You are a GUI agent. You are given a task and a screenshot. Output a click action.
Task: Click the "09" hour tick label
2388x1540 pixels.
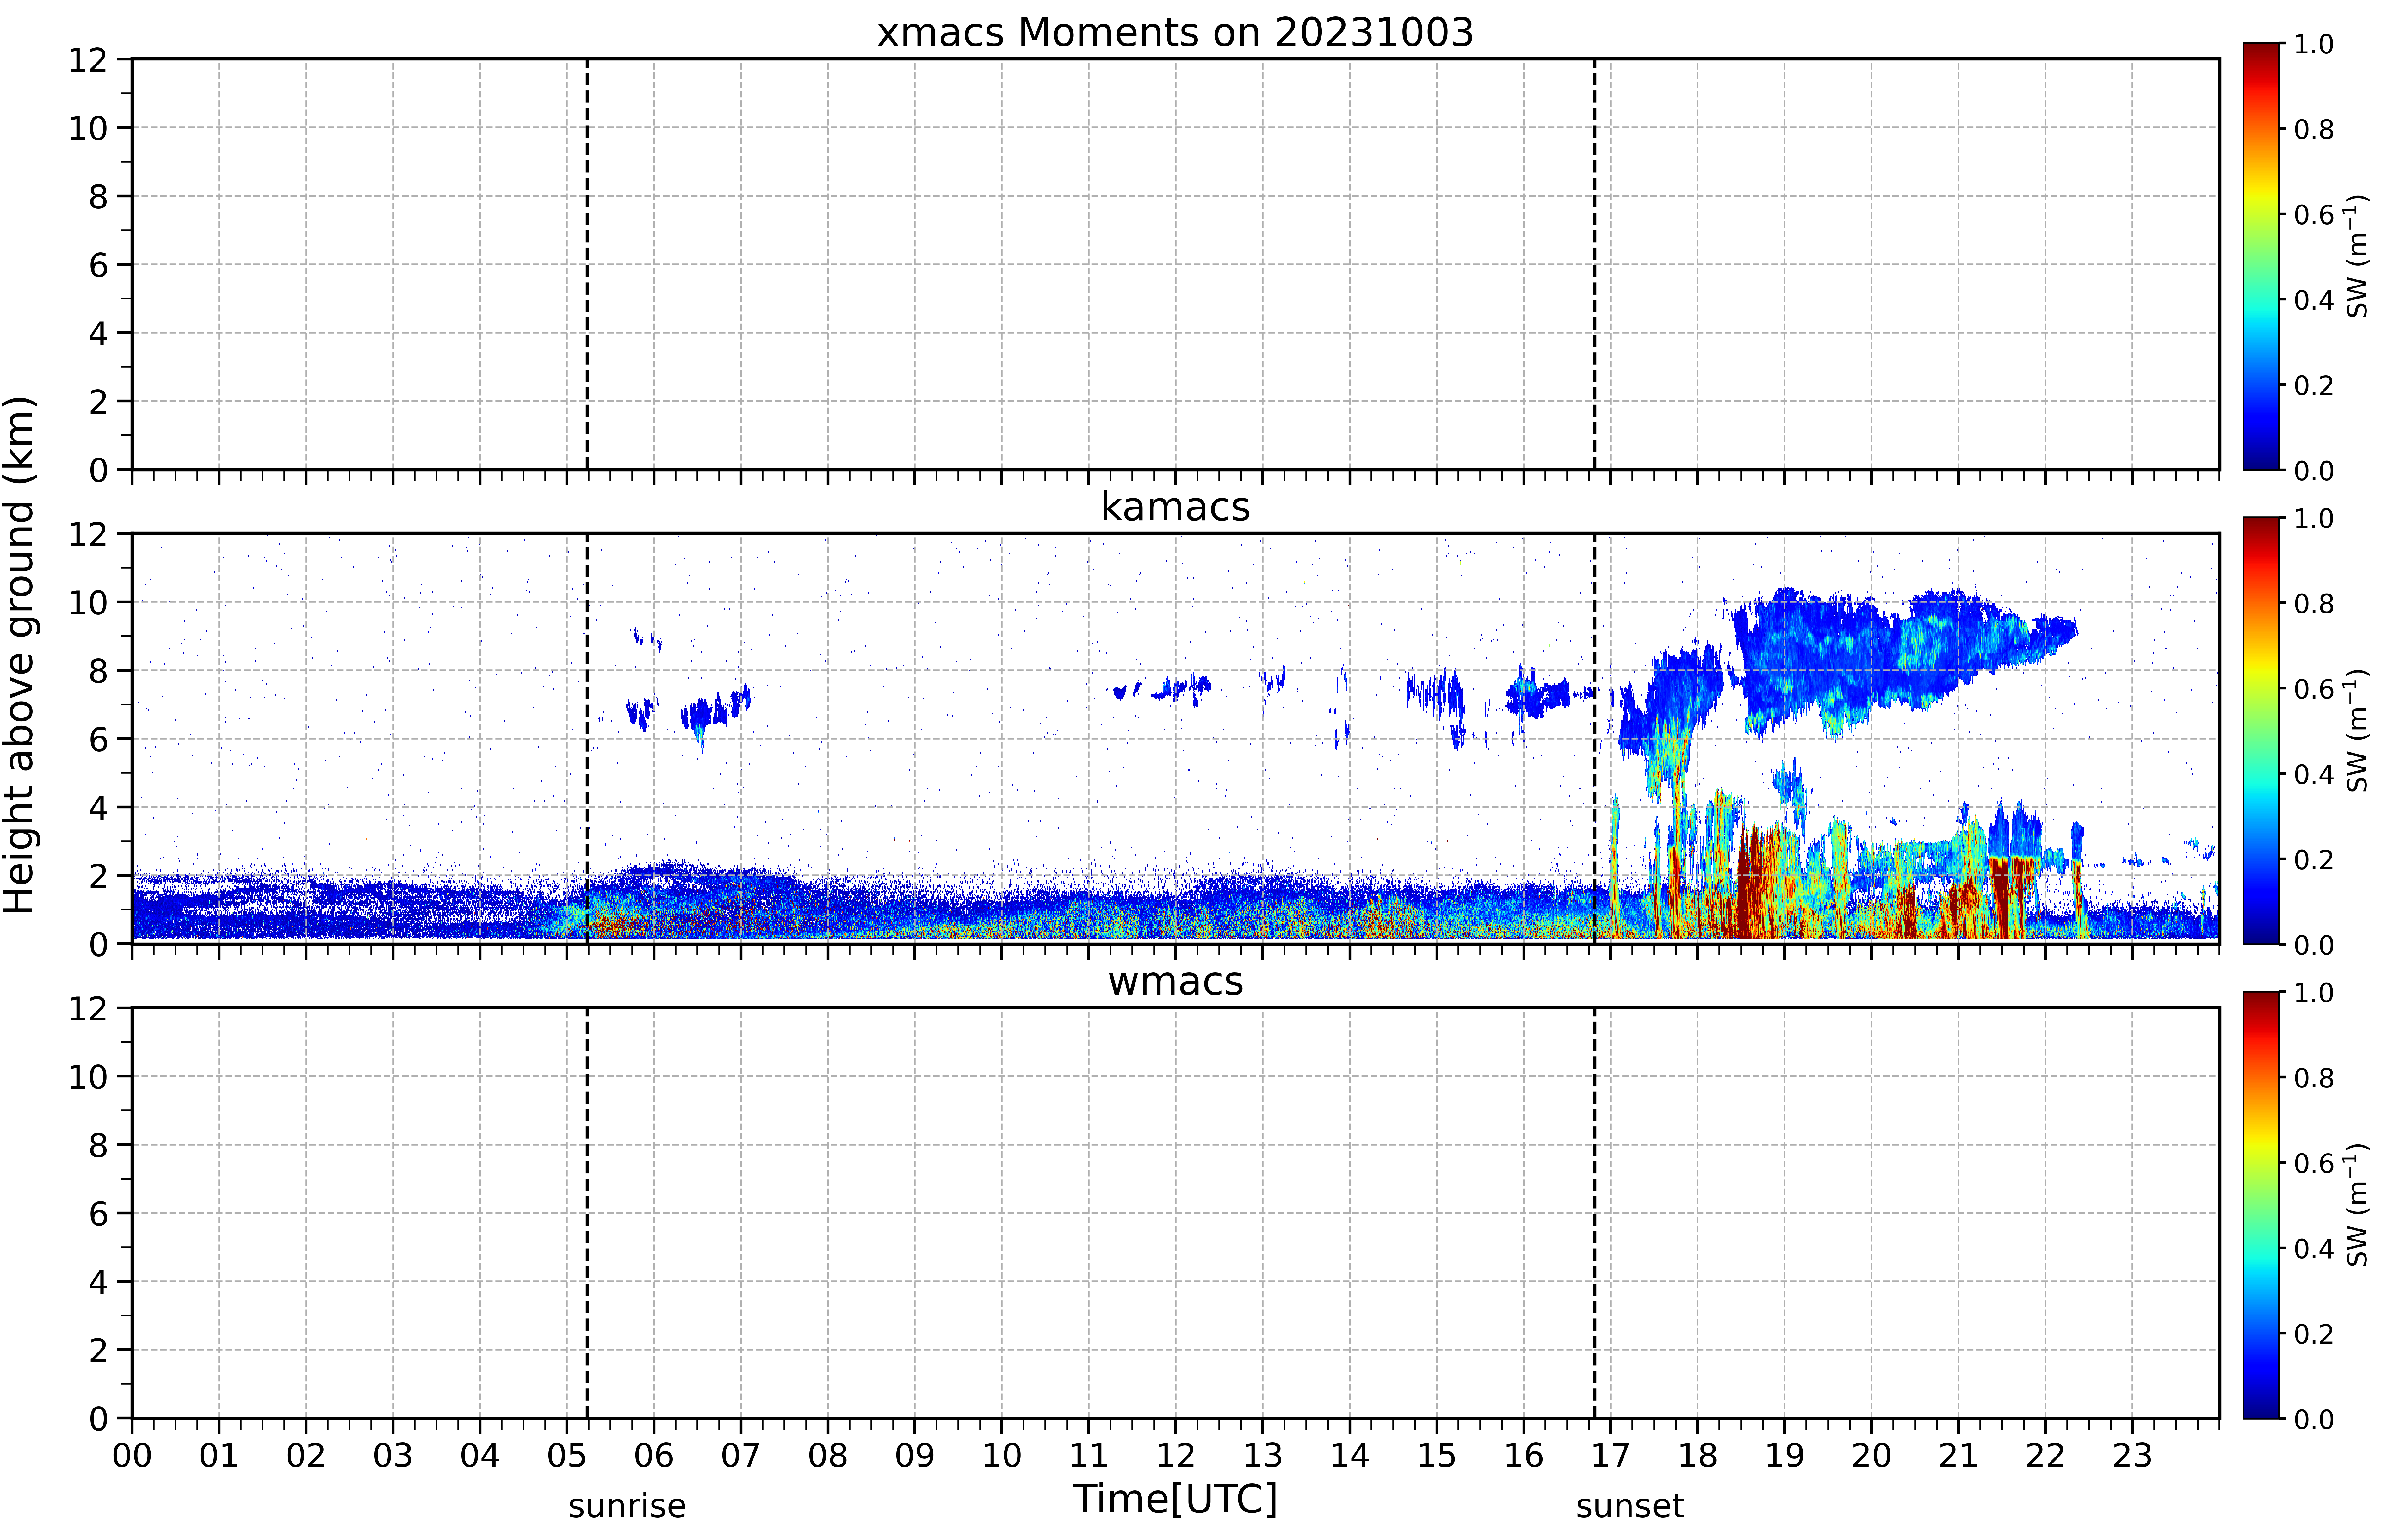click(x=915, y=1456)
